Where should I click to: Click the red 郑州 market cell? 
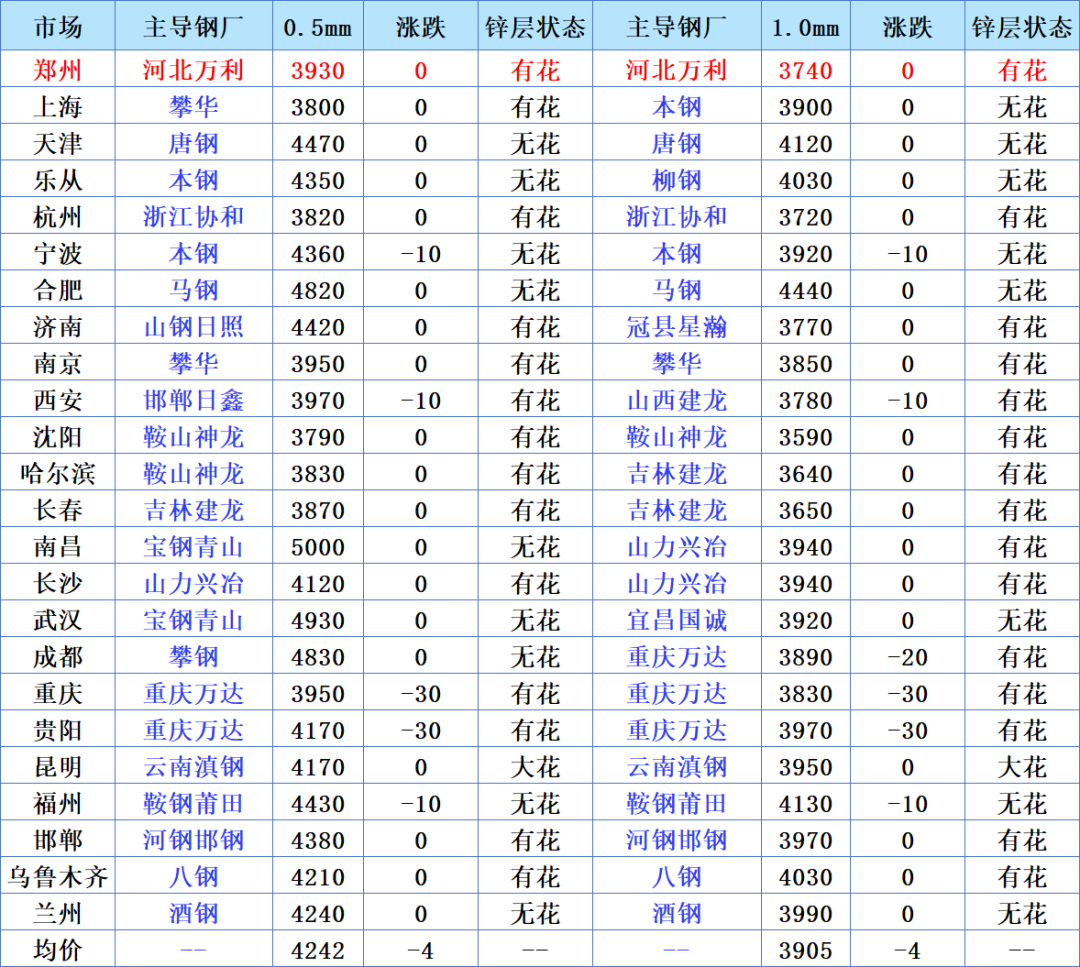pos(58,70)
